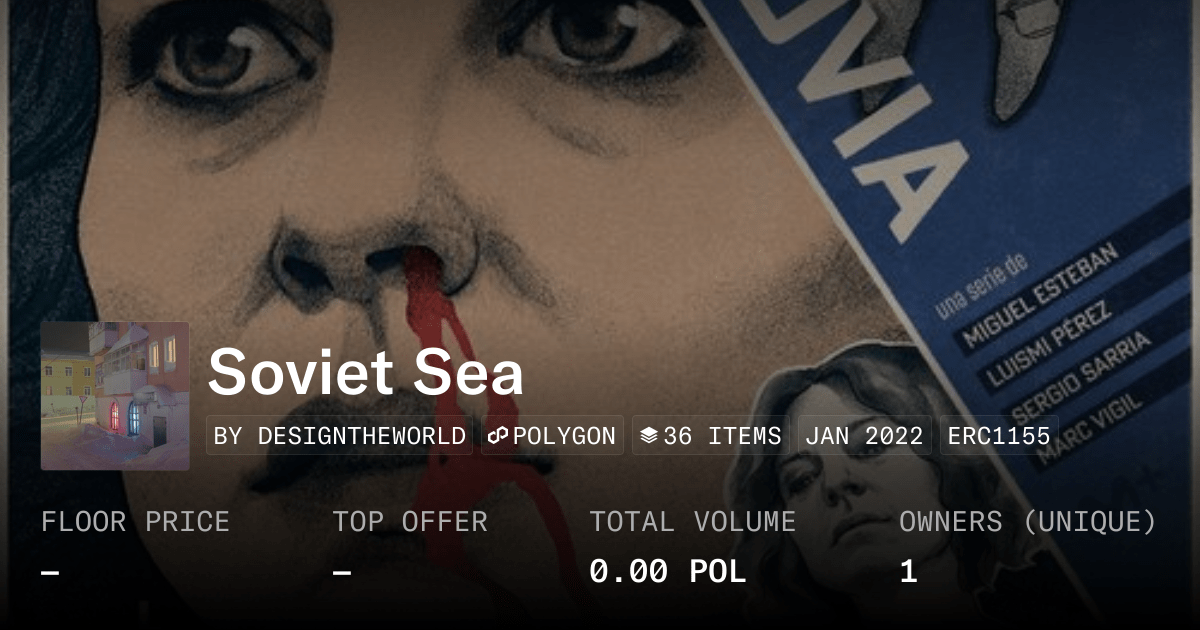
Task: Click the JAN 2022 creation date badge
Action: (865, 436)
